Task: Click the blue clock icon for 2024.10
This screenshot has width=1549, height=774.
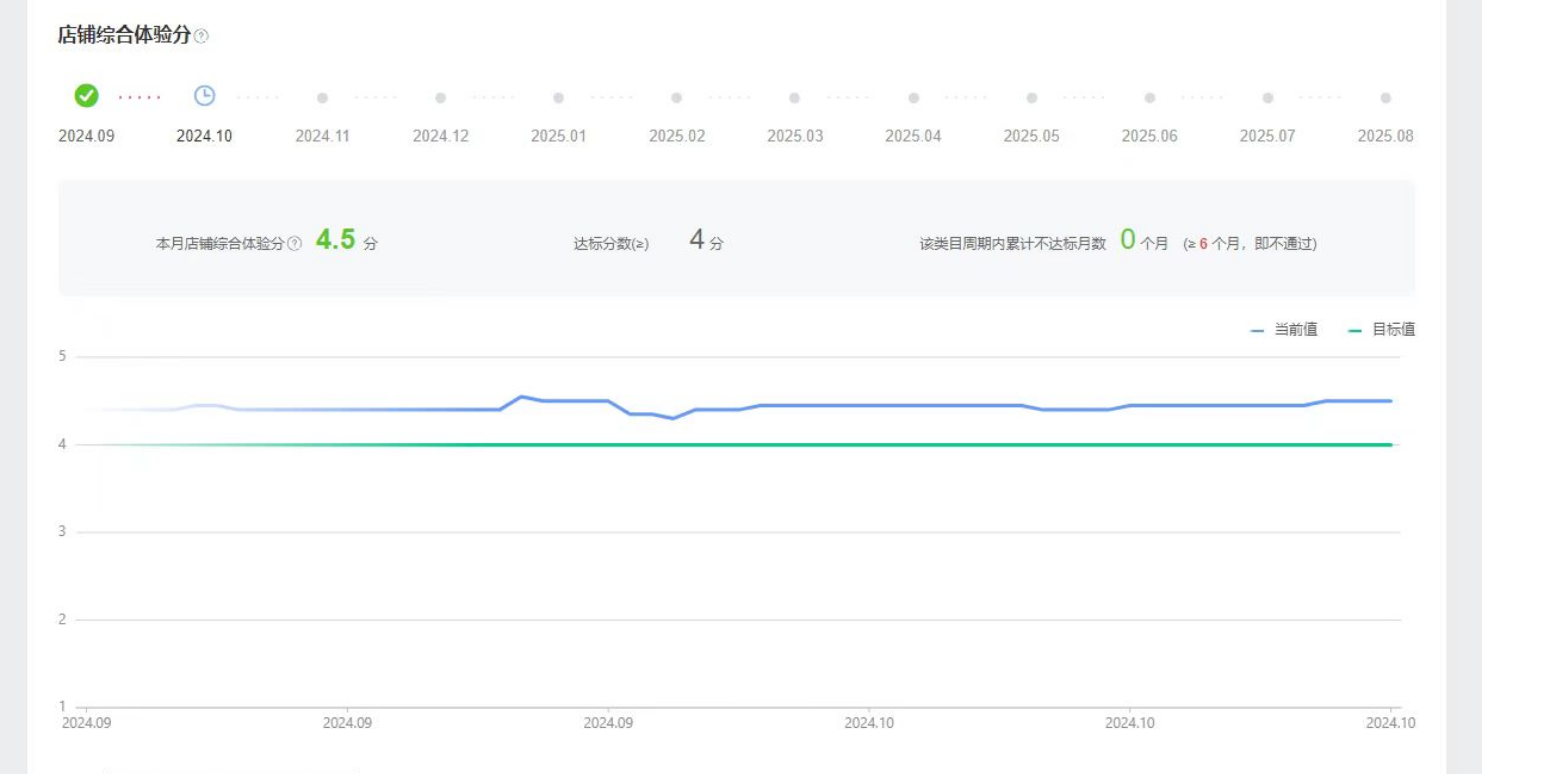Action: (204, 96)
